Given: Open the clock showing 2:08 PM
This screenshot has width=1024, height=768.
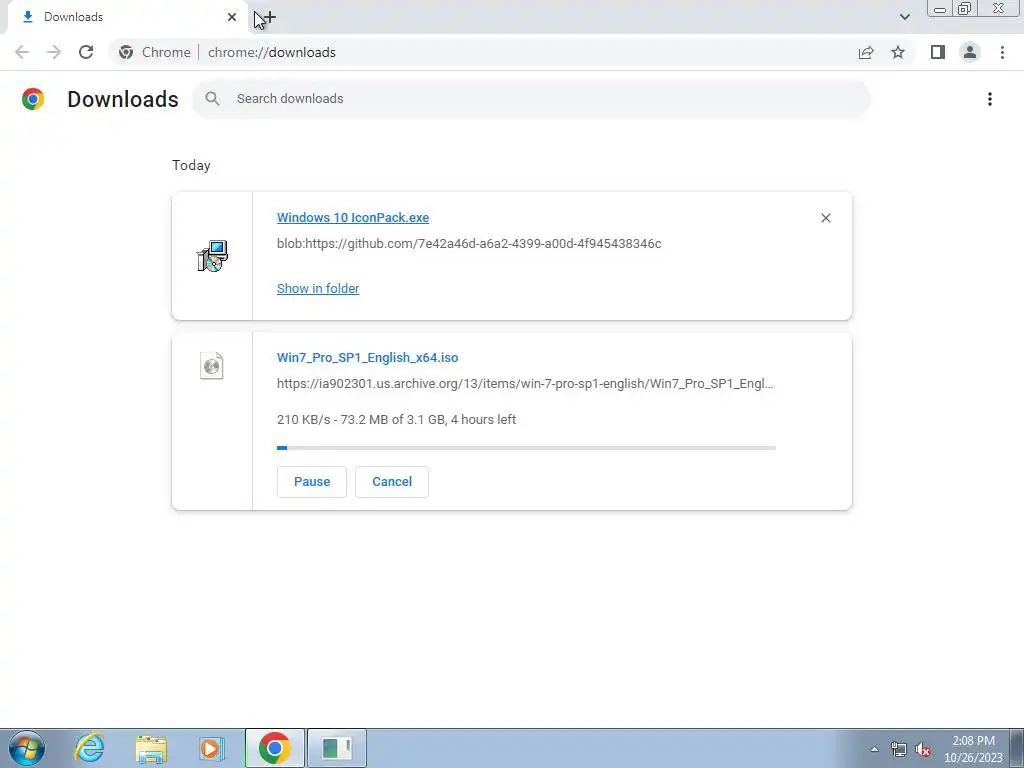Looking at the screenshot, I should point(973,749).
